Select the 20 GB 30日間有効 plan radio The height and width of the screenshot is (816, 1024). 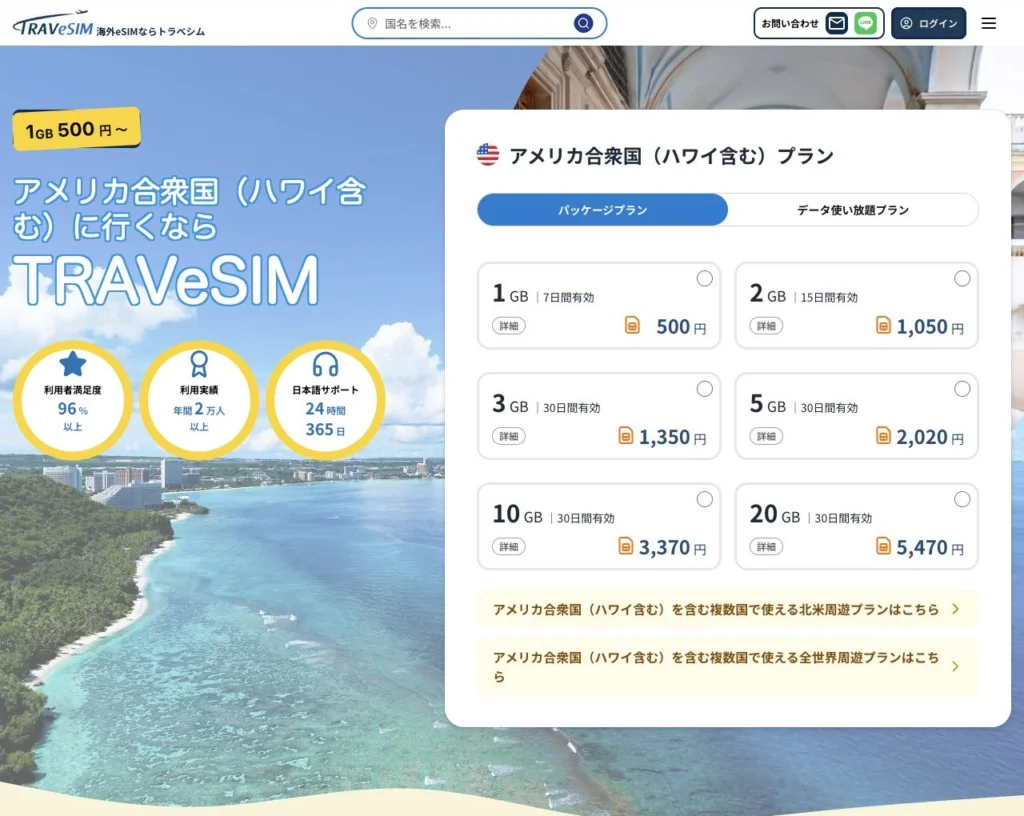pyautogui.click(x=962, y=499)
